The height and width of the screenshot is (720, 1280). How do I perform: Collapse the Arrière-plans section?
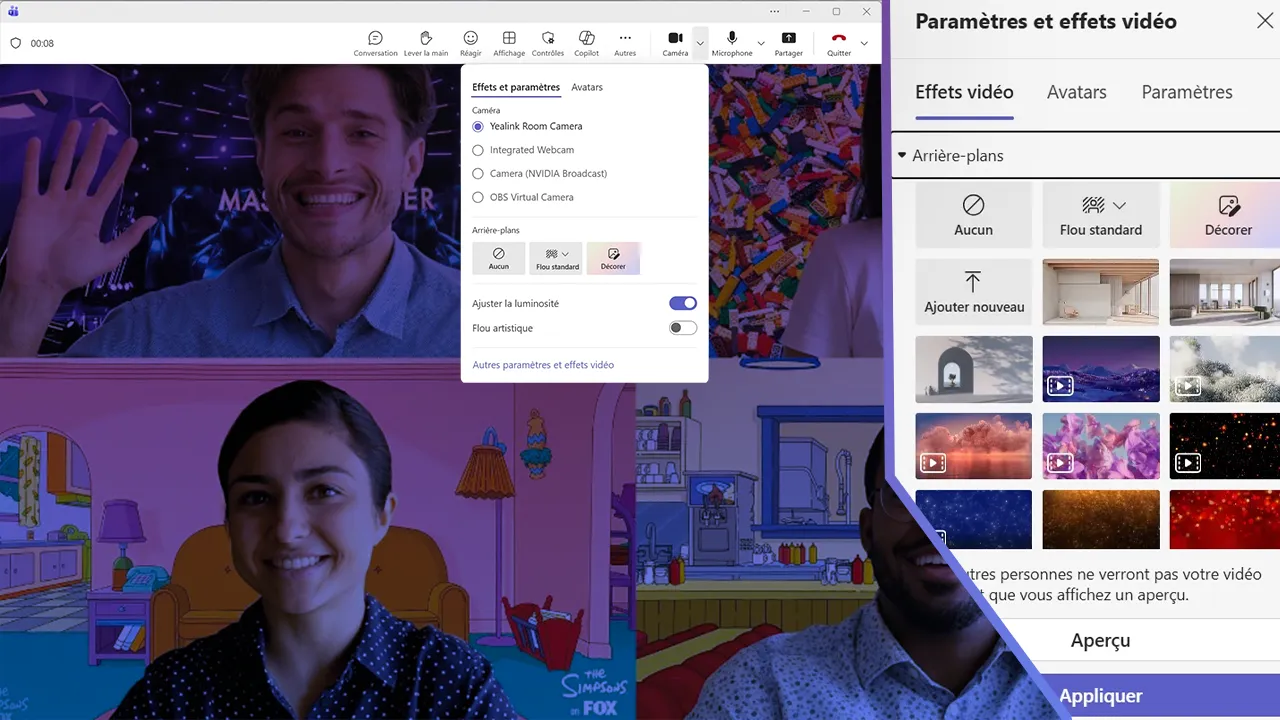coord(902,156)
